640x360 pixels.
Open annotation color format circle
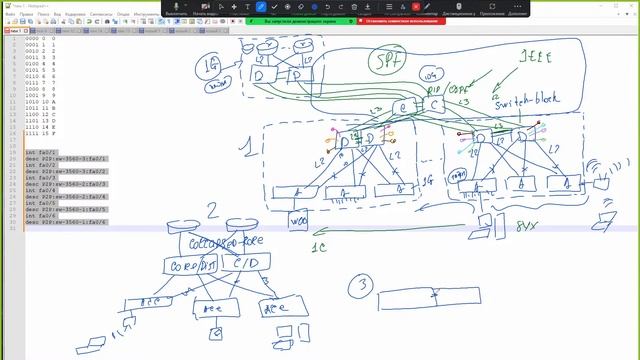click(x=314, y=7)
